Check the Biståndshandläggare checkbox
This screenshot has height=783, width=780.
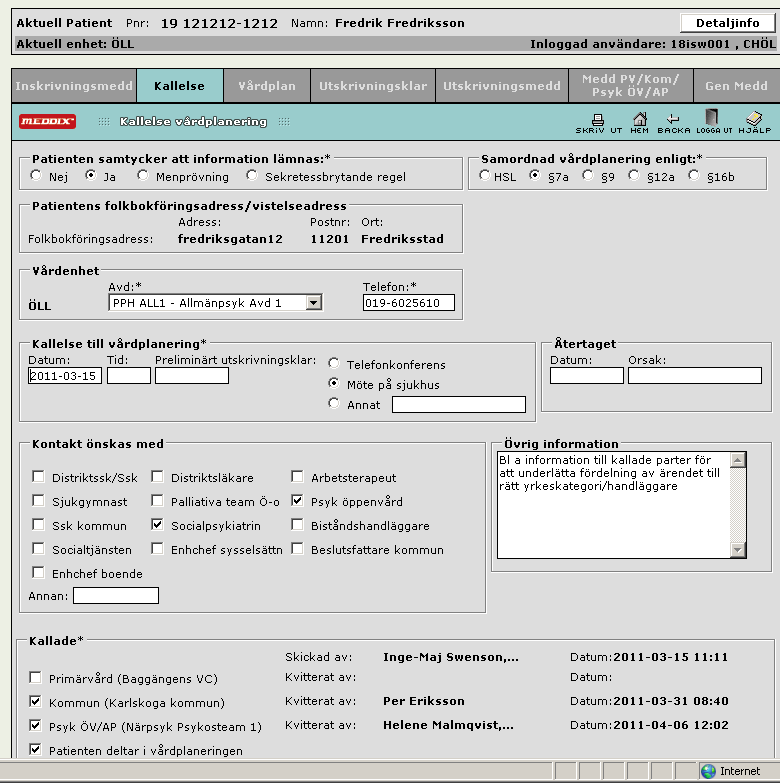pos(297,524)
